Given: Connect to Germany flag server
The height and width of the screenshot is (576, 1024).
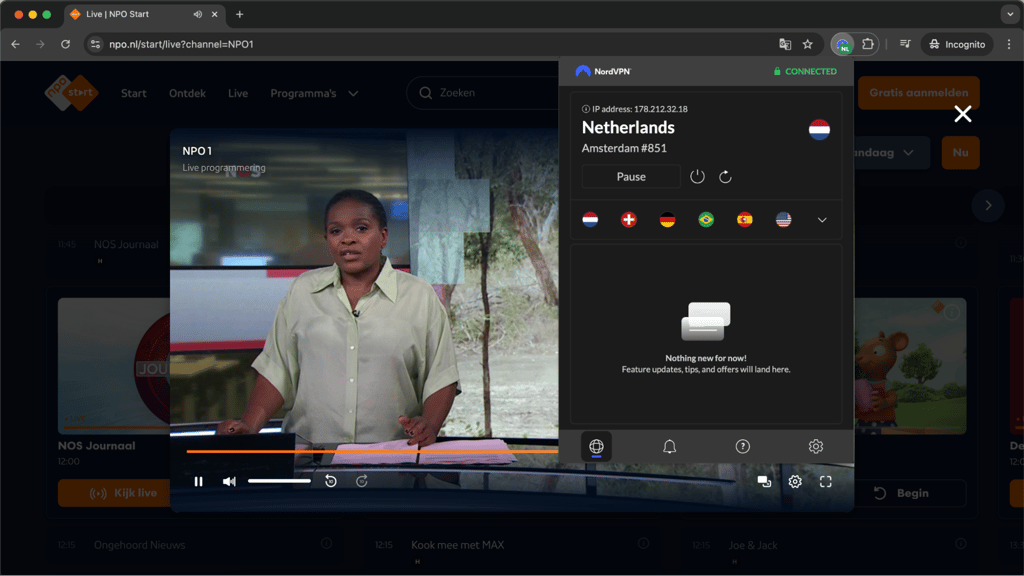Looking at the screenshot, I should click(667, 219).
